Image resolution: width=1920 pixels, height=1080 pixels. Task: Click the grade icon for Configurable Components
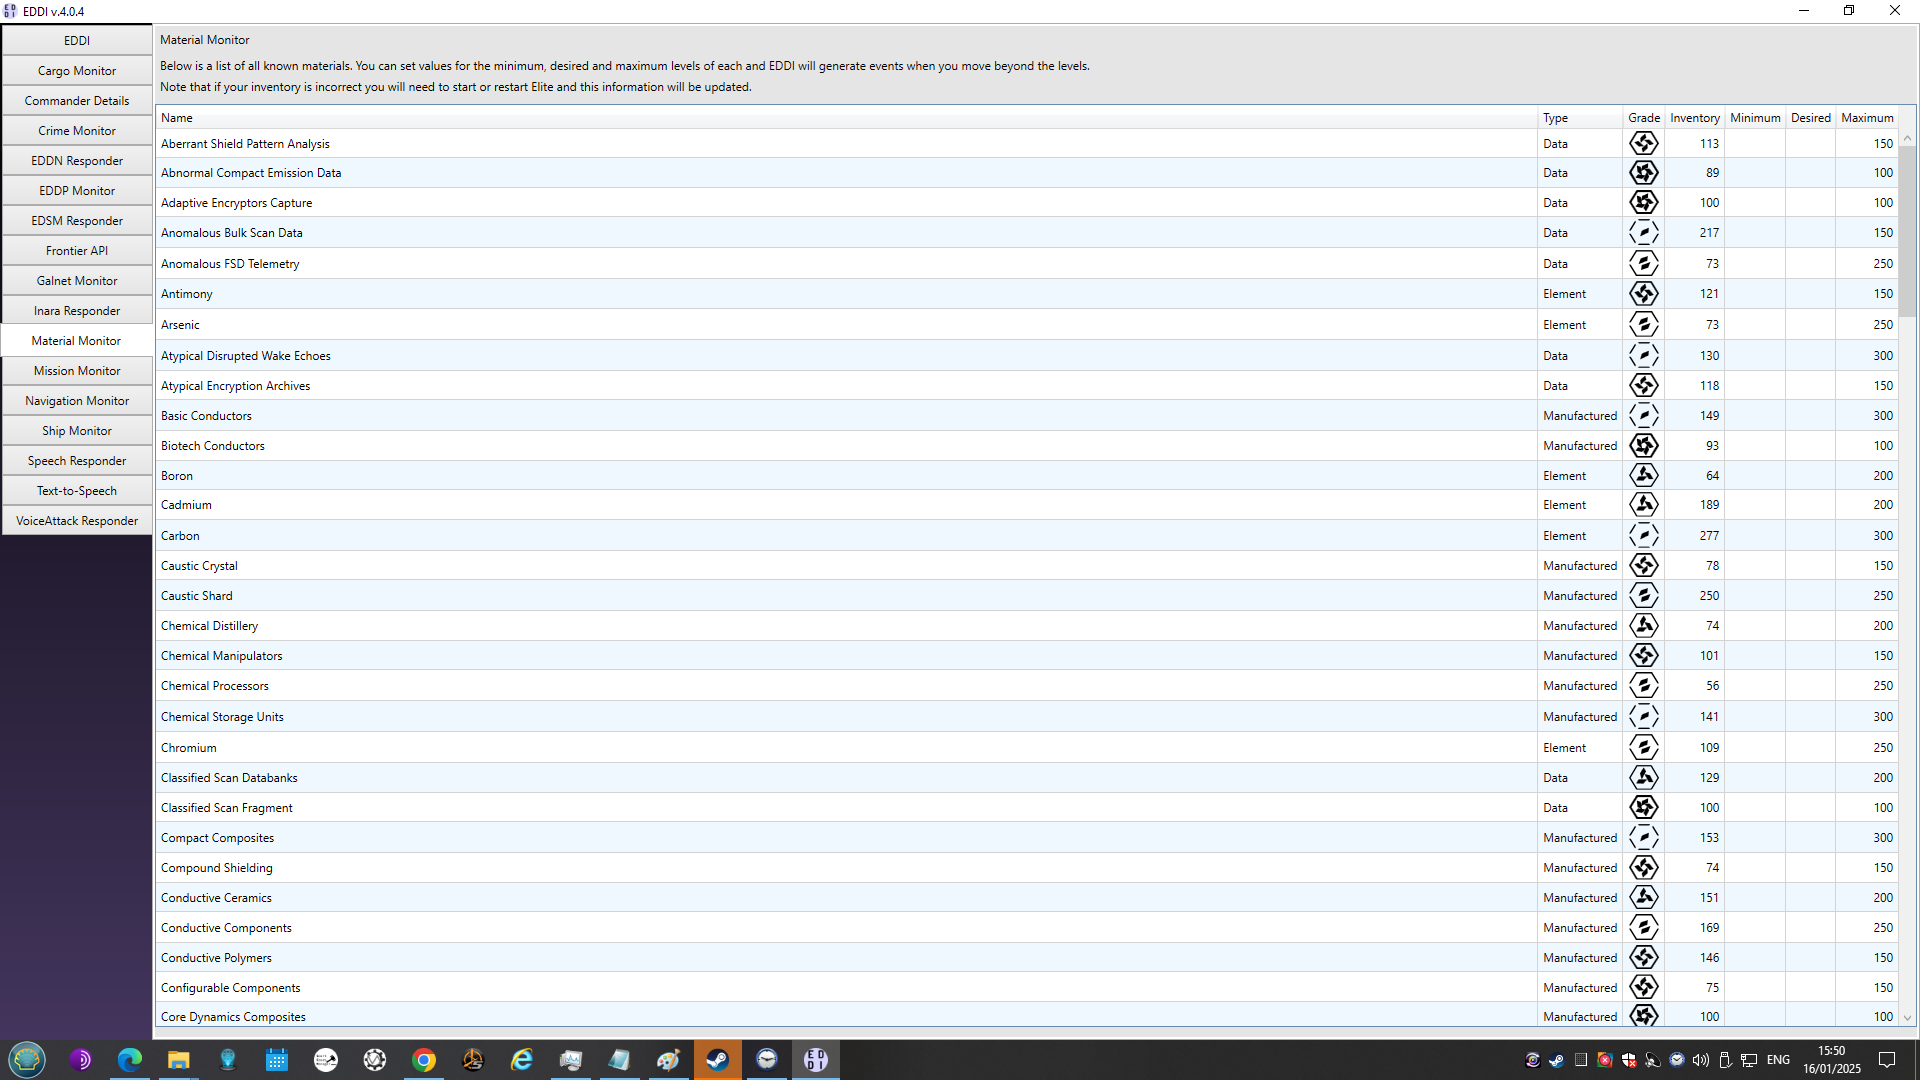[1643, 987]
